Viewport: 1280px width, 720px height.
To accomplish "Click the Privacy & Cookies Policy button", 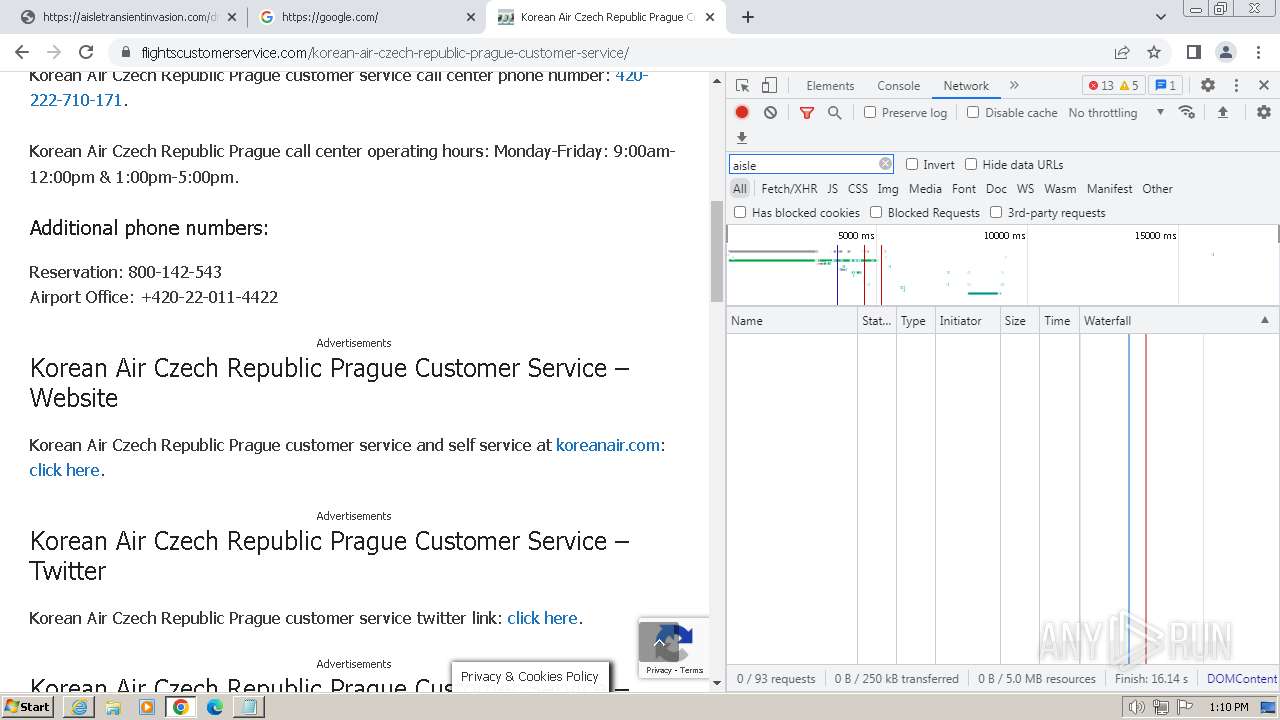I will click(530, 677).
